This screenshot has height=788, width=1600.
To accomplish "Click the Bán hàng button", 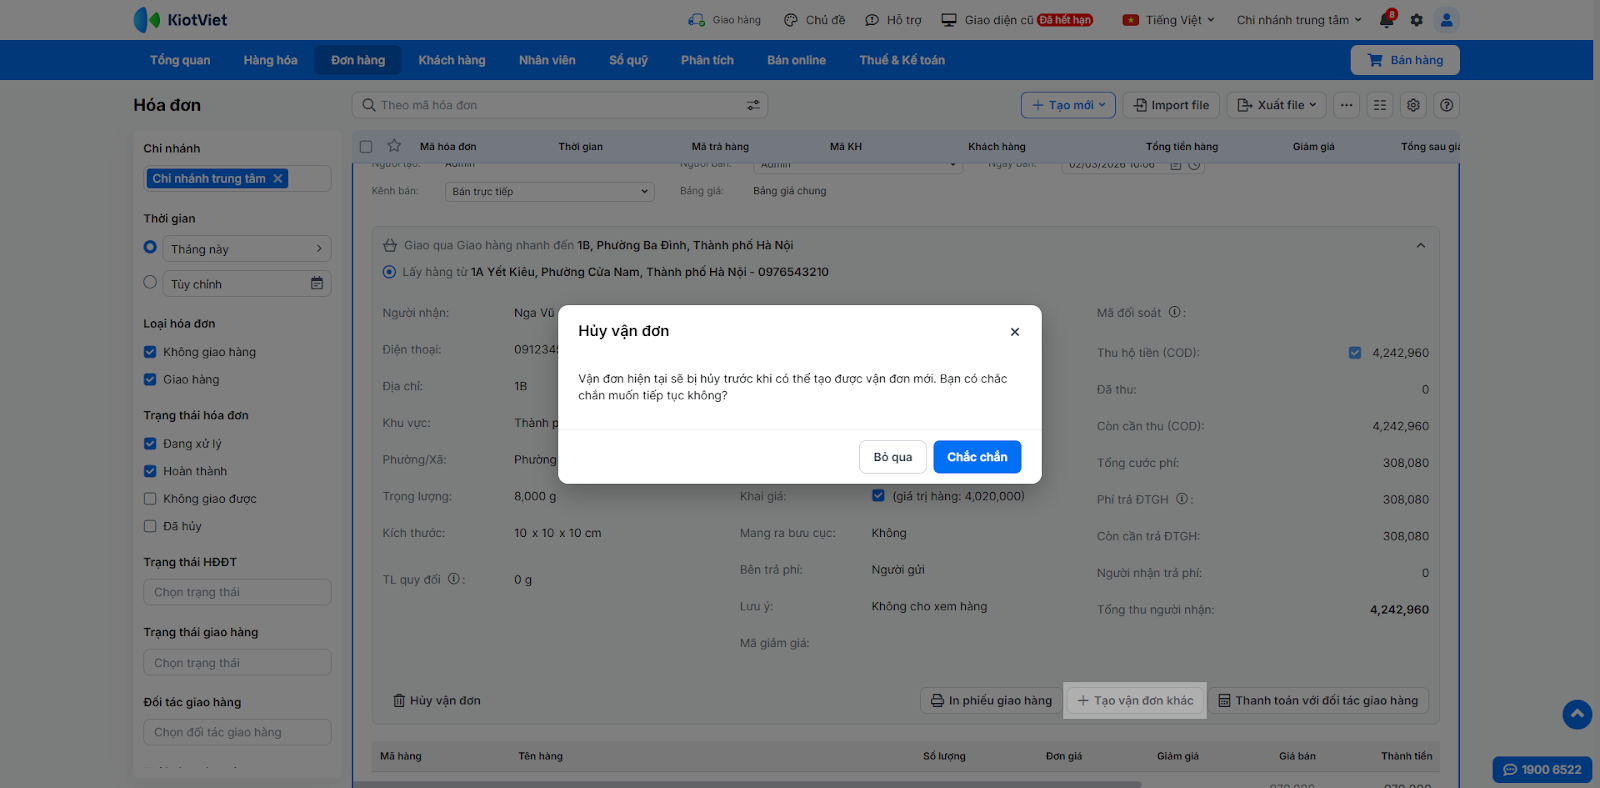I will [x=1405, y=60].
